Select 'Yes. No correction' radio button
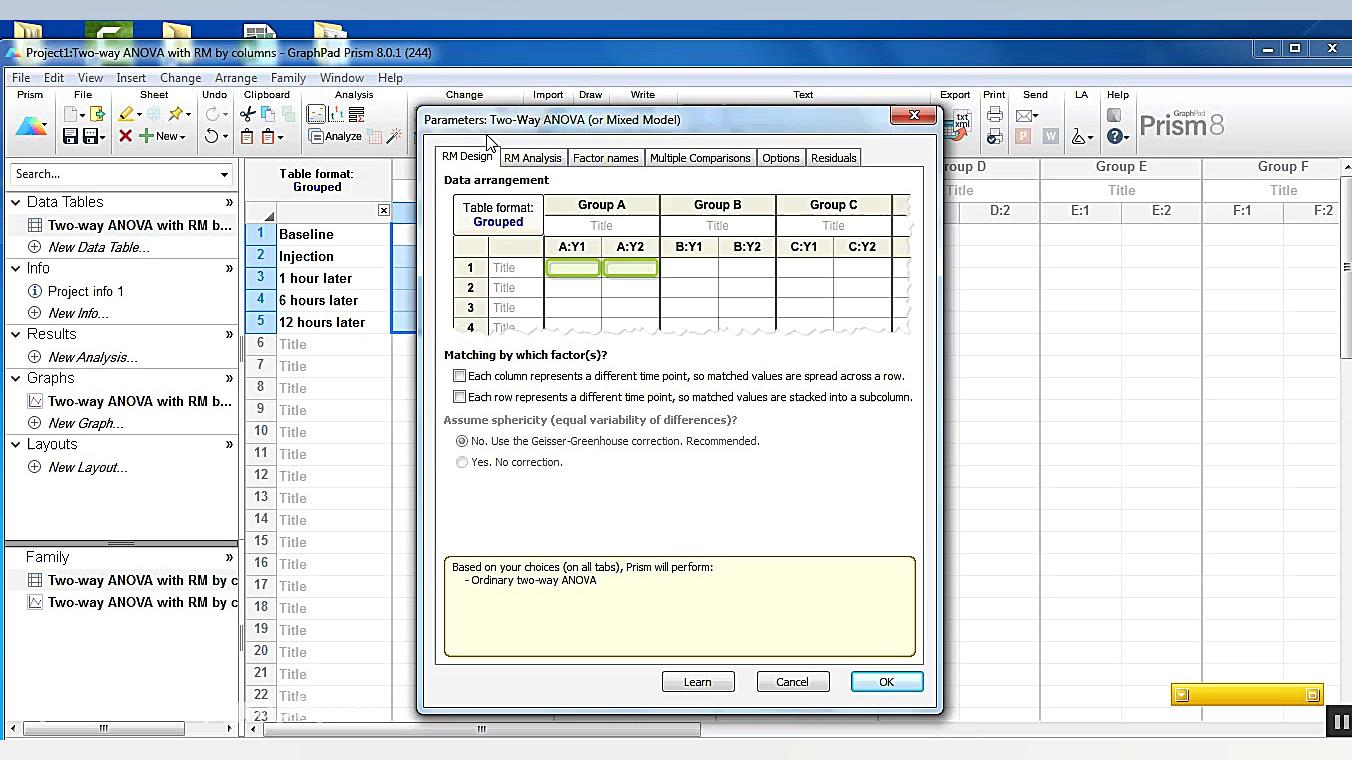The width and height of the screenshot is (1352, 760). pos(461,462)
